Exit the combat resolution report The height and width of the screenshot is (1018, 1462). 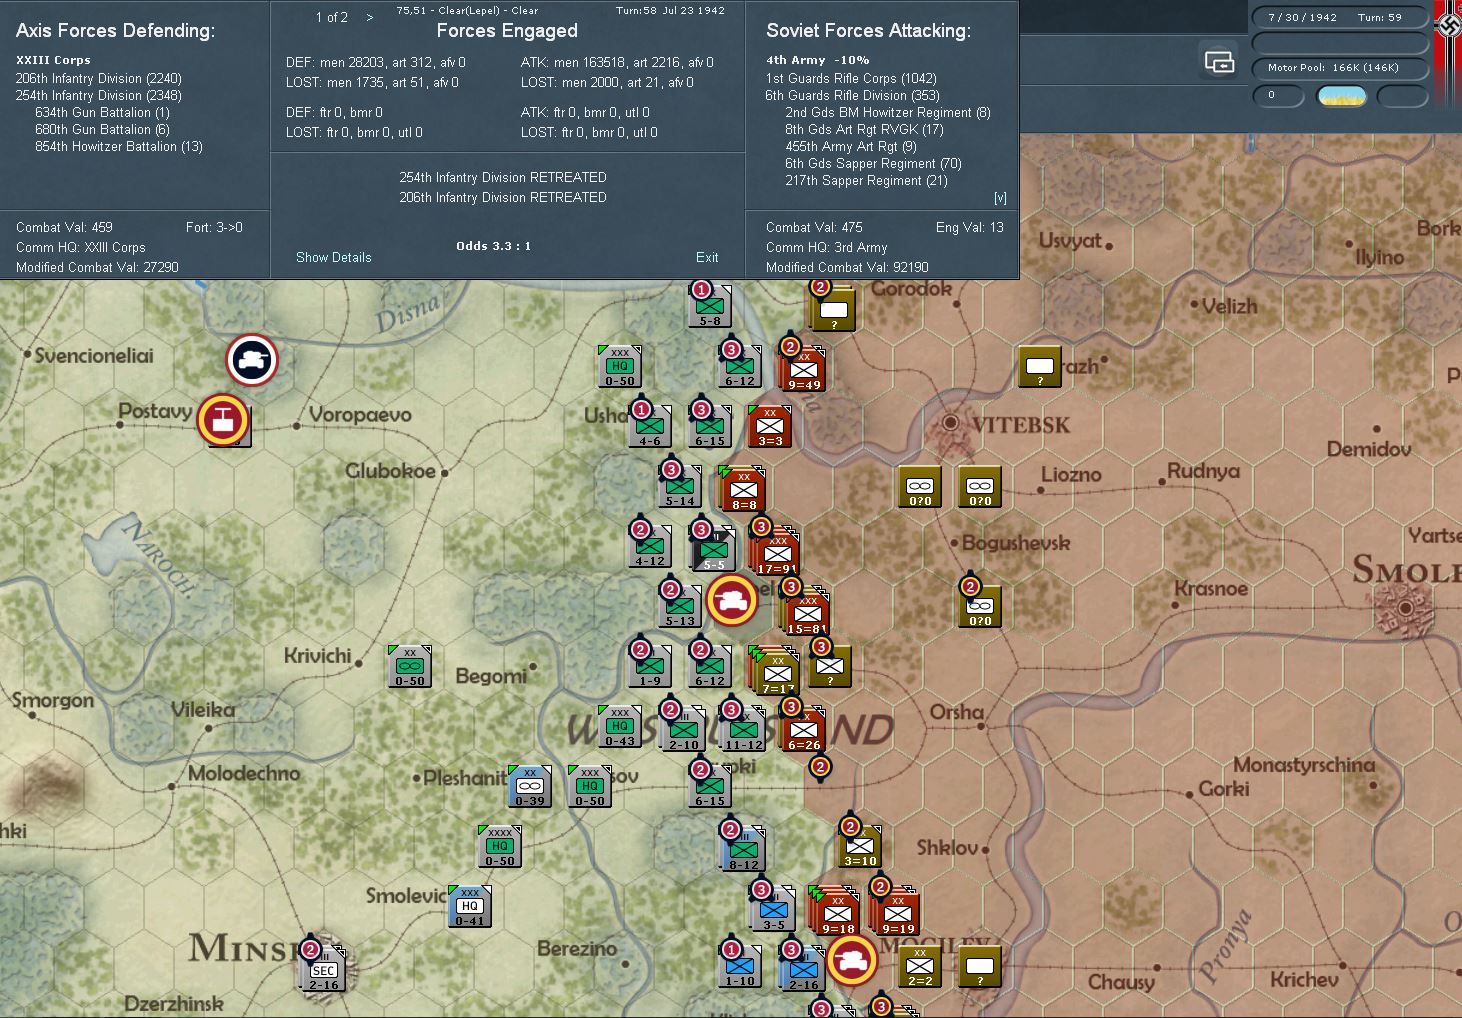(x=707, y=257)
